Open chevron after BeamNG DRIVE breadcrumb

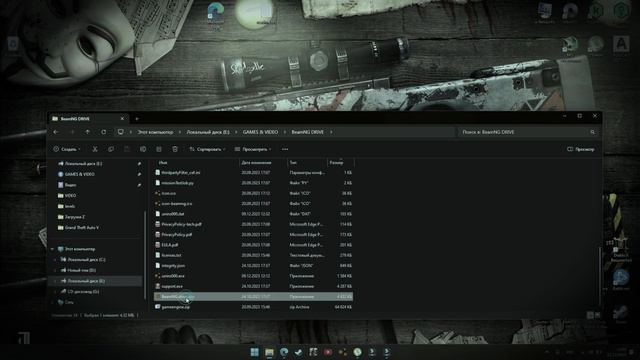[x=331, y=132]
